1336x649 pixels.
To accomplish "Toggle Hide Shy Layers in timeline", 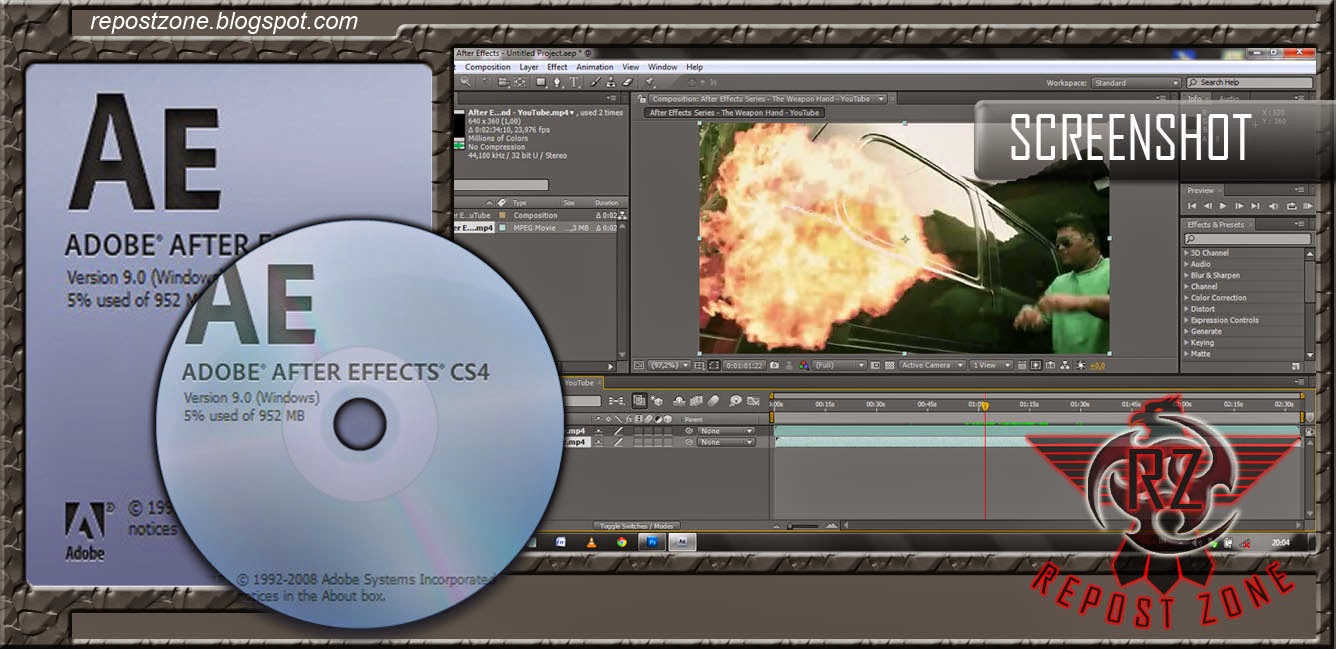I will 677,401.
